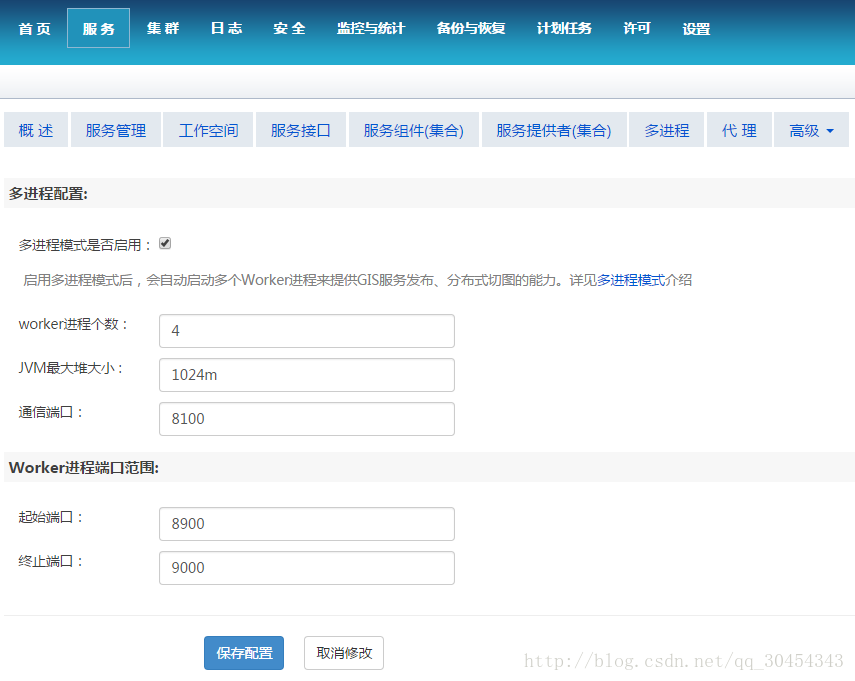Screen dimensions: 855x681
Task: Toggle the 多进程模式是否启用 checkbox
Action: click(x=165, y=243)
